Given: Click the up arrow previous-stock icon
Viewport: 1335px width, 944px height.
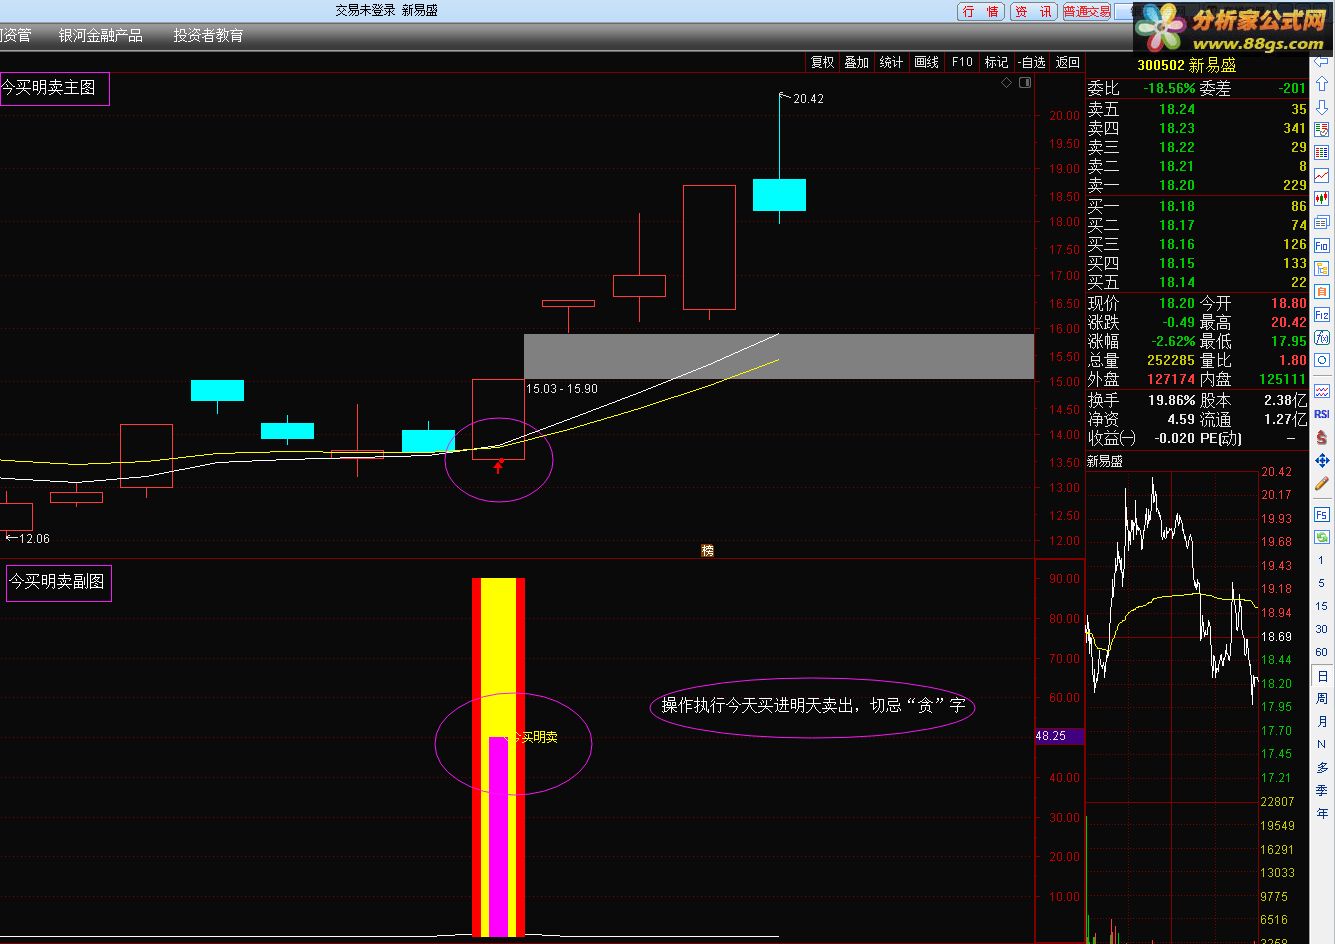Looking at the screenshot, I should click(x=1322, y=85).
